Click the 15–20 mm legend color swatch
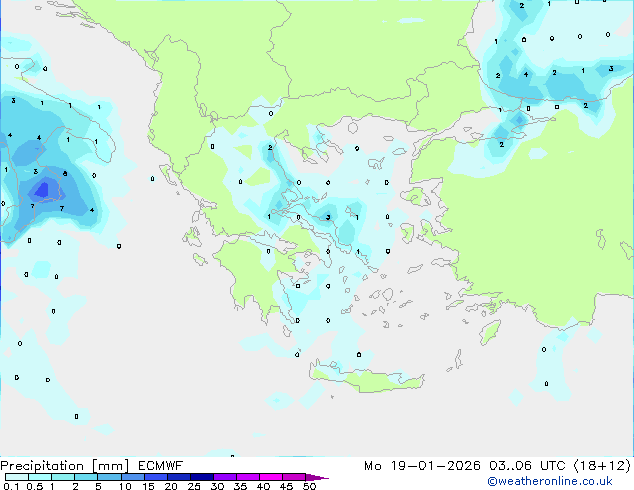Image resolution: width=634 pixels, height=490 pixels. coord(156,477)
